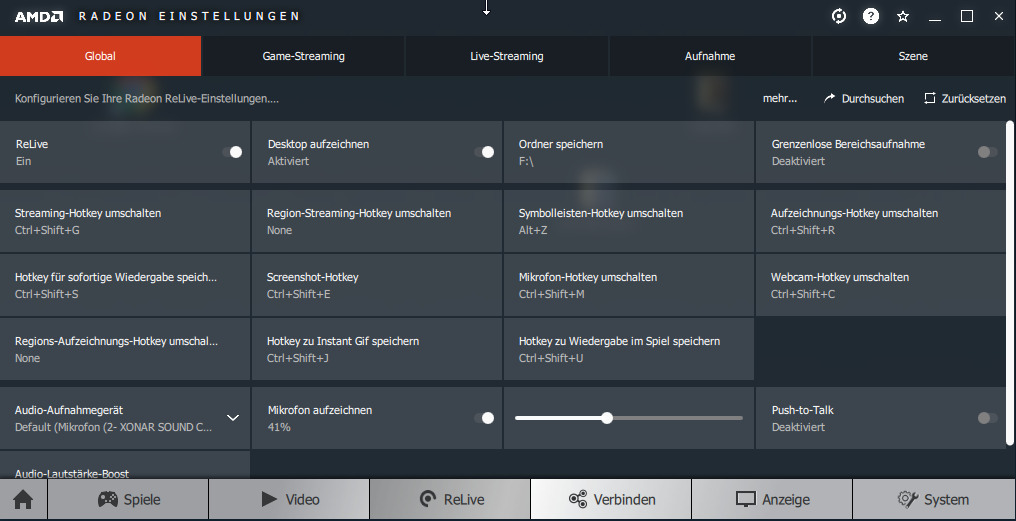Toggle the ReLive switch off
This screenshot has height=521, width=1016.
232,152
